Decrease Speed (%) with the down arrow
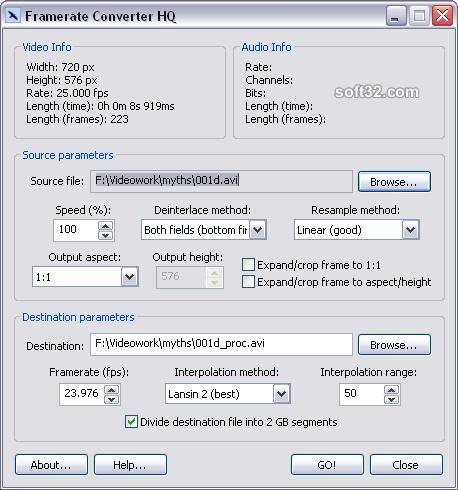Image resolution: width=458 pixels, height=490 pixels. [106, 235]
